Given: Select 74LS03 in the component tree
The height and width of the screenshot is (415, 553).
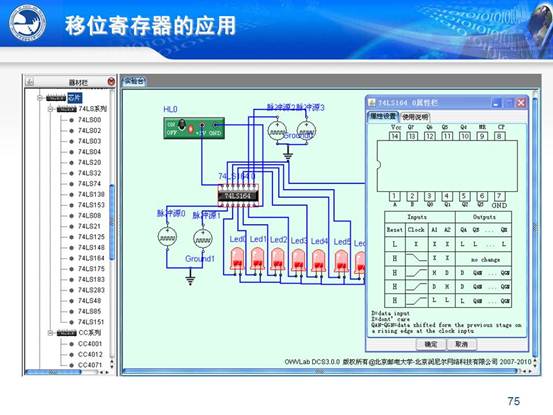Looking at the screenshot, I should (89, 141).
